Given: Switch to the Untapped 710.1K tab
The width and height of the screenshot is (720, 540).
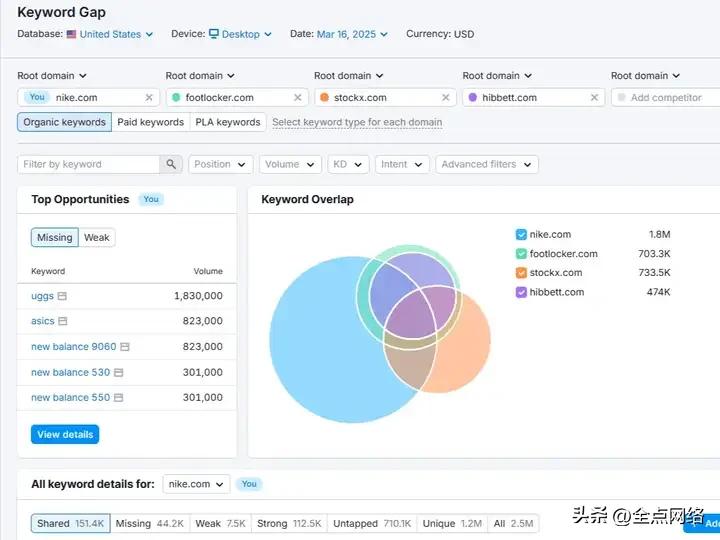Looking at the screenshot, I should point(372,523).
